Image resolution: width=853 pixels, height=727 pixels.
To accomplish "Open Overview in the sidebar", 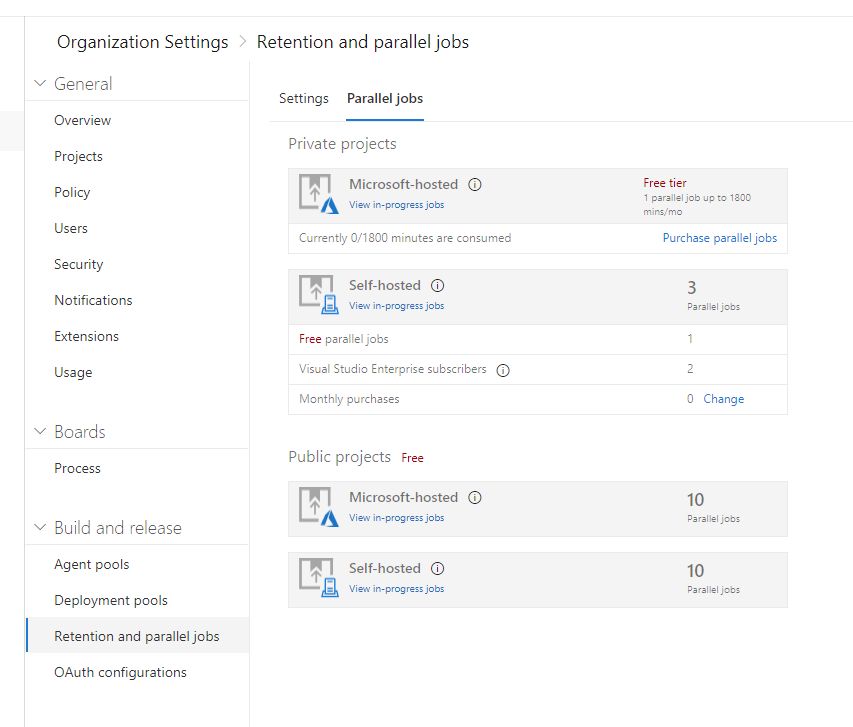I will 83,120.
